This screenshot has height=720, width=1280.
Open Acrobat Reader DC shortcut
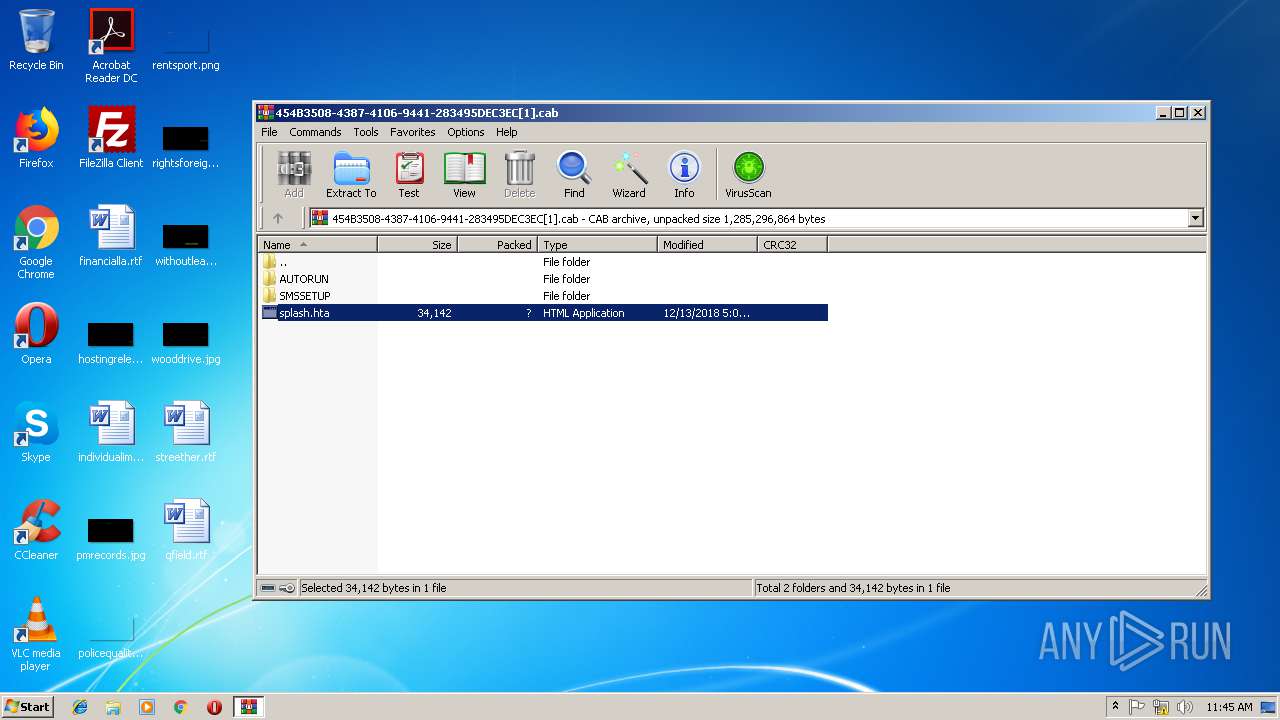click(111, 46)
